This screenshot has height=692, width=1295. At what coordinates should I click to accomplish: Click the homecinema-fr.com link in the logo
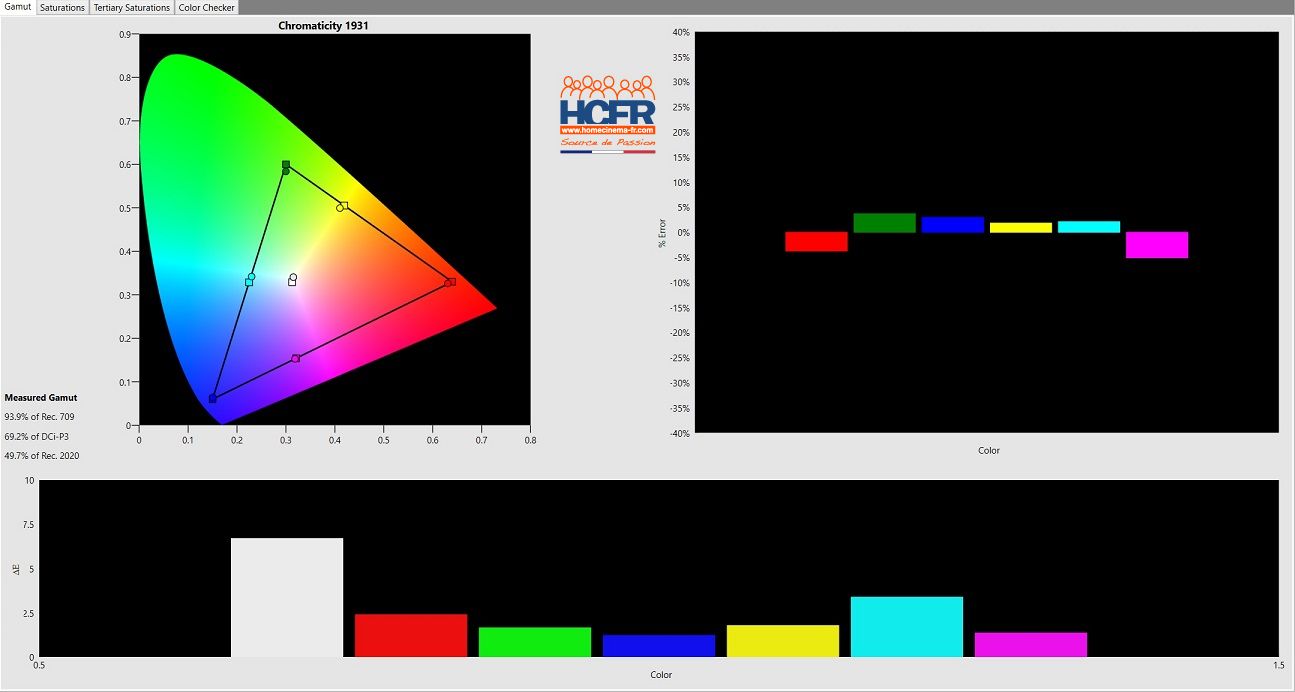607,130
